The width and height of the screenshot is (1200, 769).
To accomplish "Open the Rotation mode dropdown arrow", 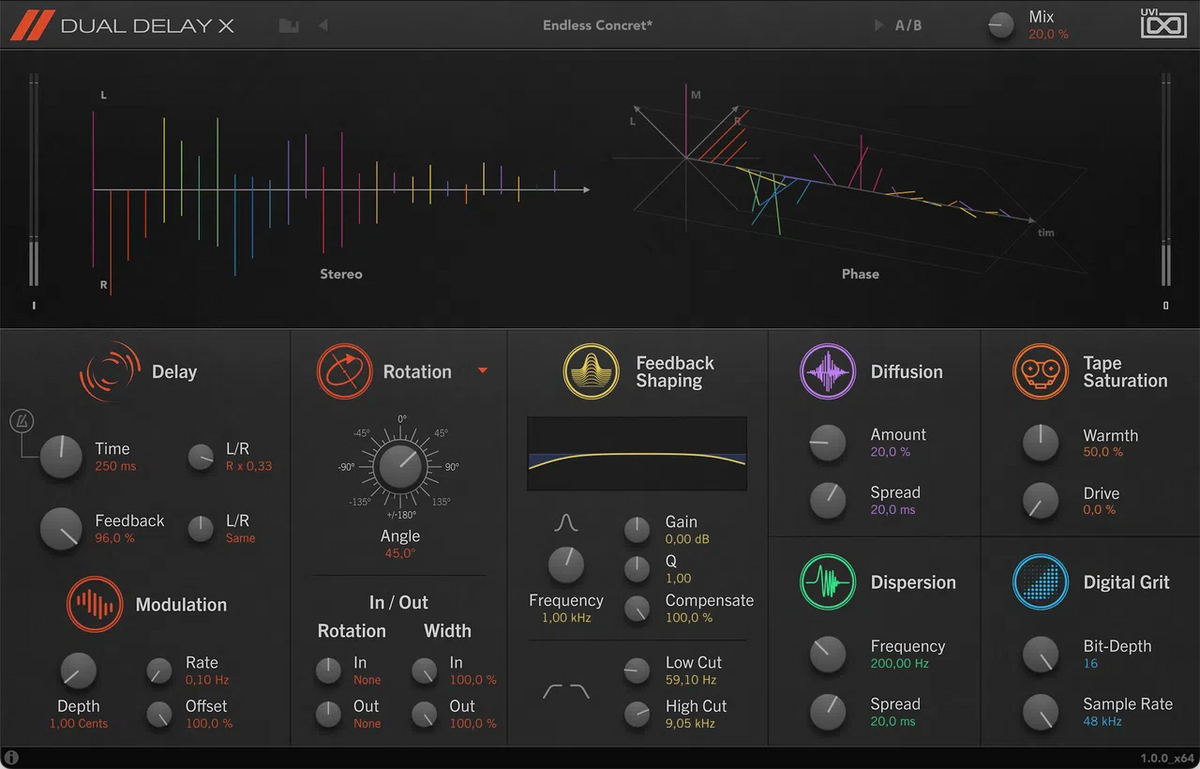I will (483, 371).
